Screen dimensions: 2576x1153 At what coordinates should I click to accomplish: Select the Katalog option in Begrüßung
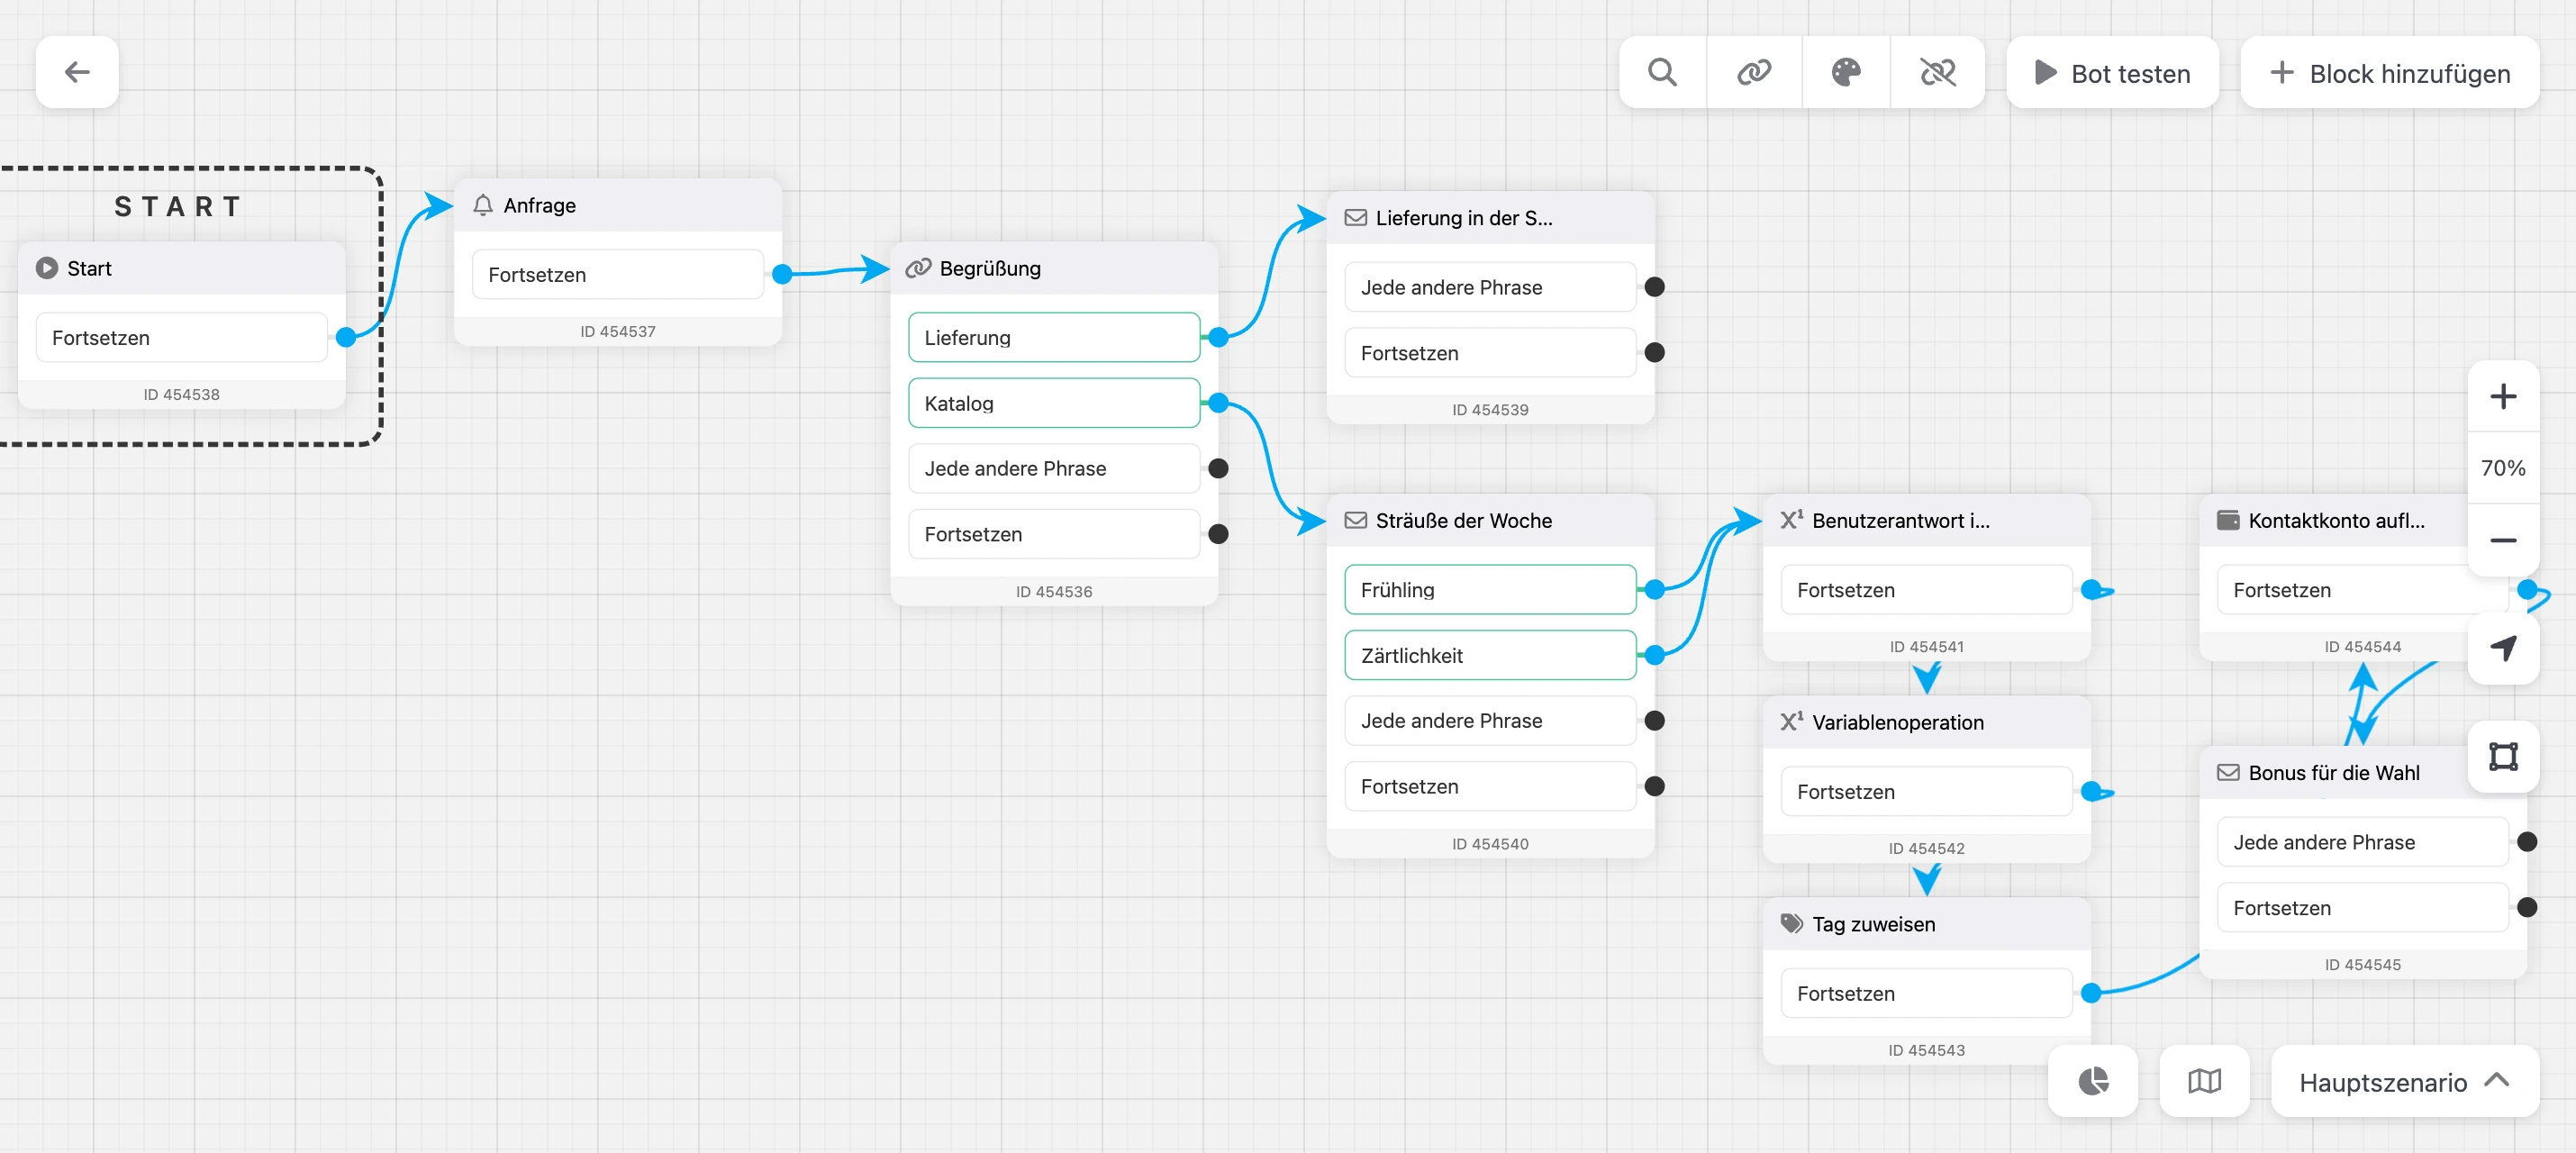coord(1054,403)
